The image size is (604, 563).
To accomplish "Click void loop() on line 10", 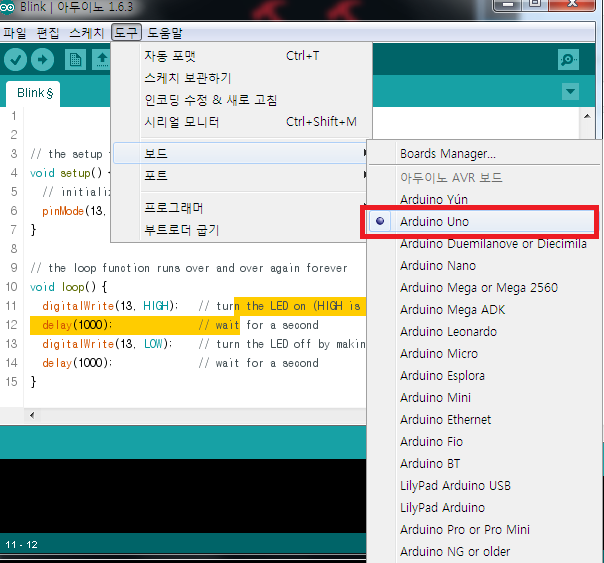I will coord(69,287).
